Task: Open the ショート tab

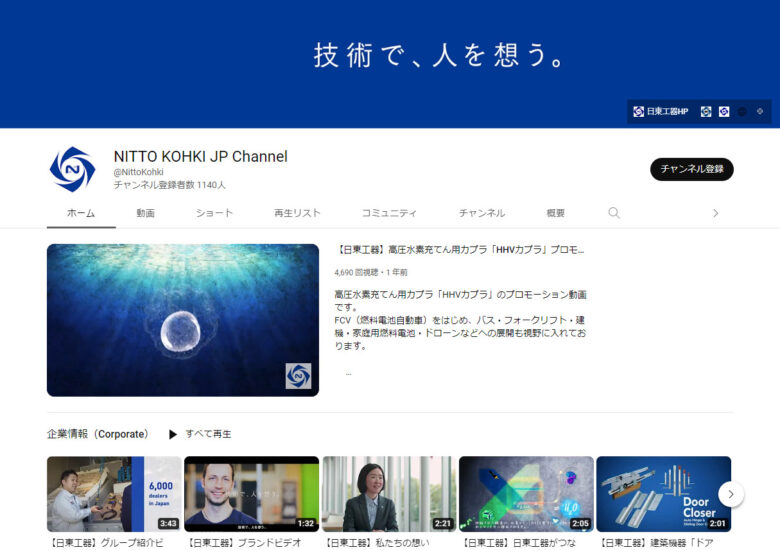Action: tap(214, 213)
